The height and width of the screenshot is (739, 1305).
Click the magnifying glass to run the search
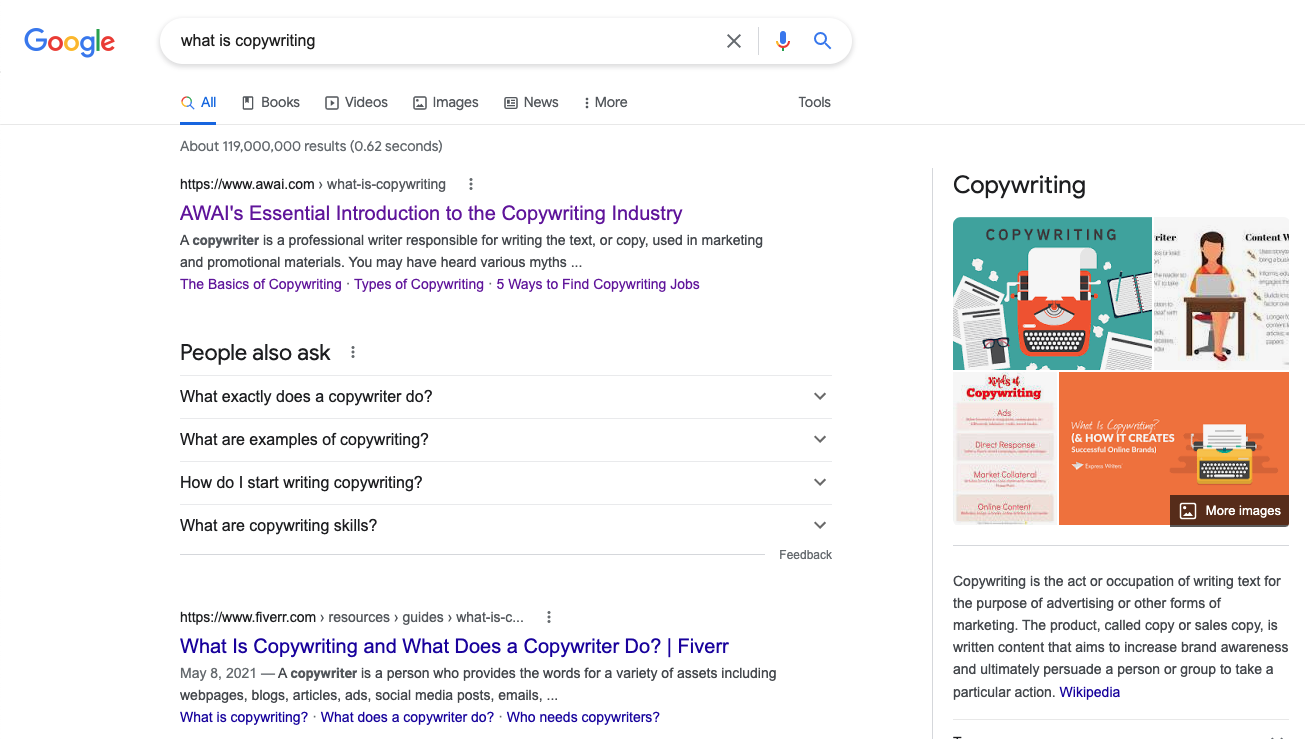pyautogui.click(x=822, y=41)
